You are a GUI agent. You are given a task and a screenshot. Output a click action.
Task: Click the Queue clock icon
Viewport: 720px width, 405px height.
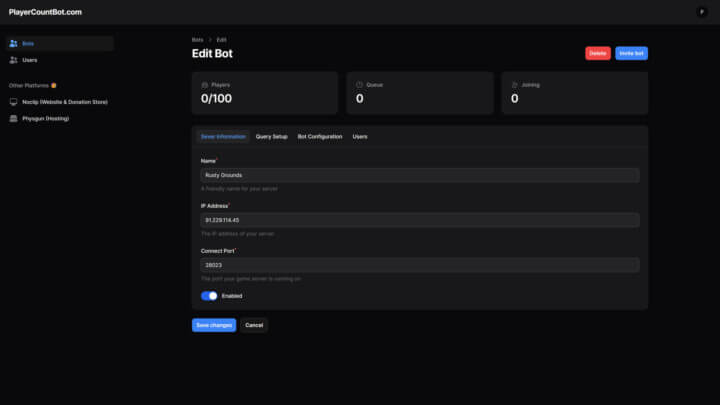click(x=359, y=85)
